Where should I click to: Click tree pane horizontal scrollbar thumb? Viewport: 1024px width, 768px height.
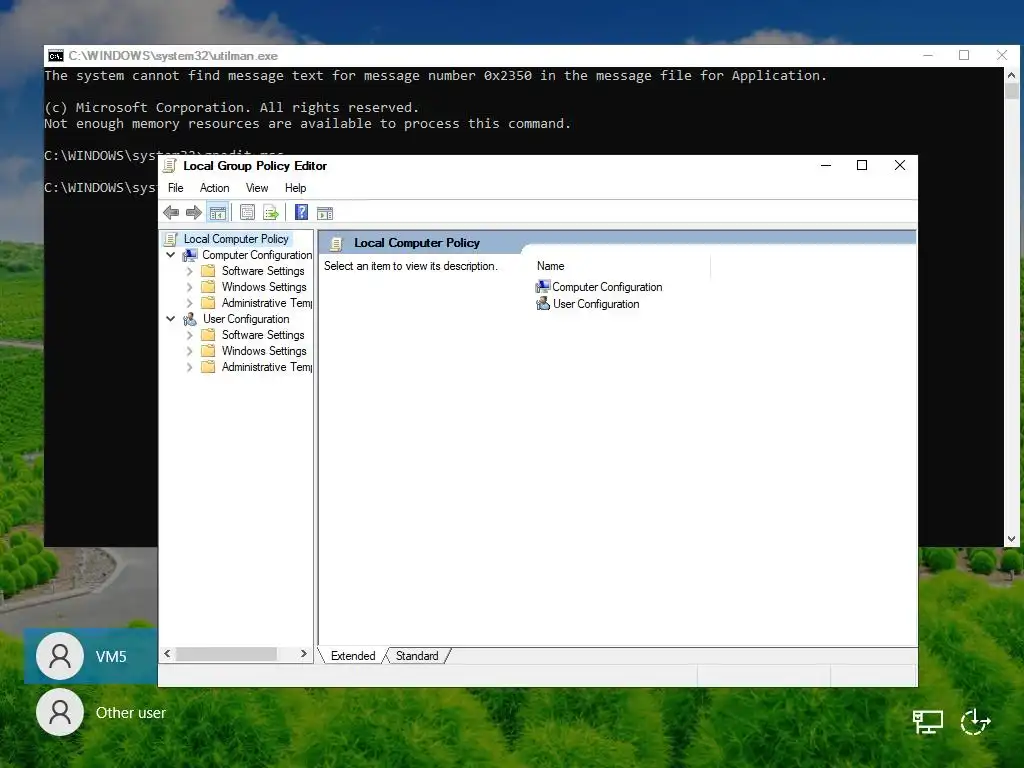click(x=226, y=654)
